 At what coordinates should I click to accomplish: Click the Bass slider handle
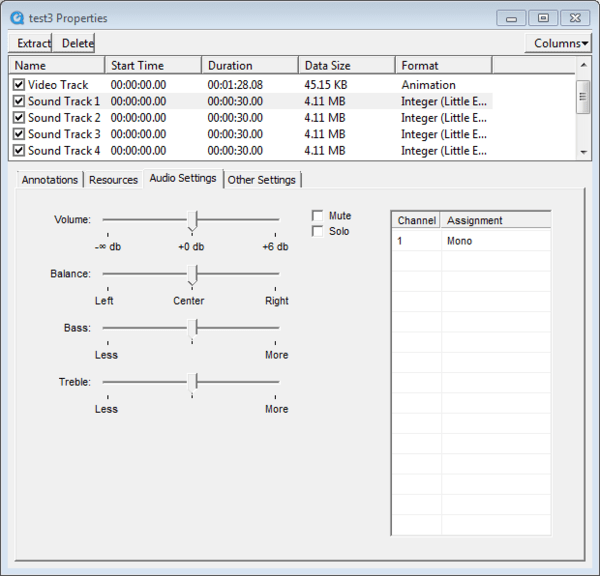pos(192,329)
